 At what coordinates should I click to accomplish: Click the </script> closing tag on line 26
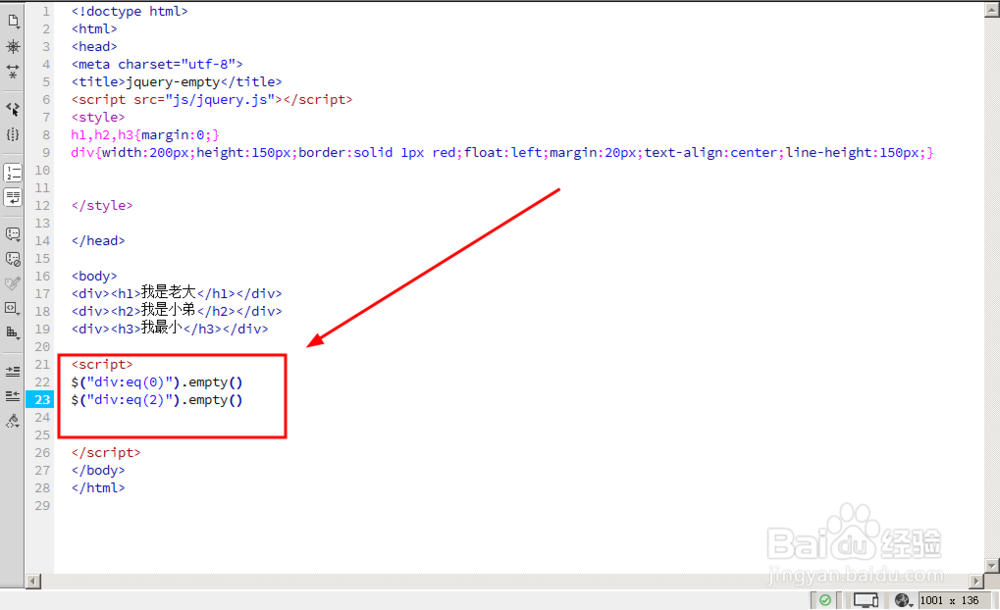click(106, 452)
